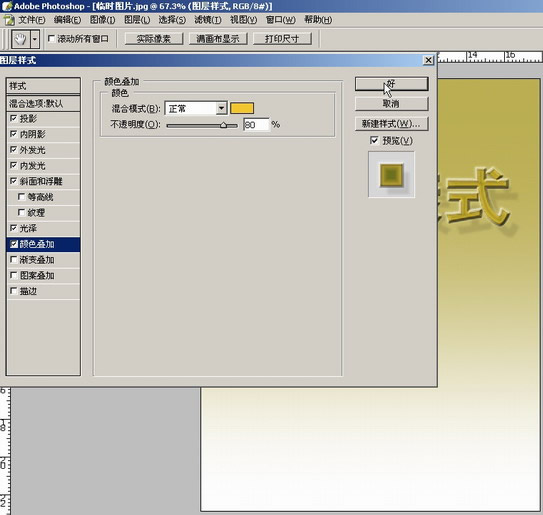Click the orange overlay color swatch

tap(242, 108)
